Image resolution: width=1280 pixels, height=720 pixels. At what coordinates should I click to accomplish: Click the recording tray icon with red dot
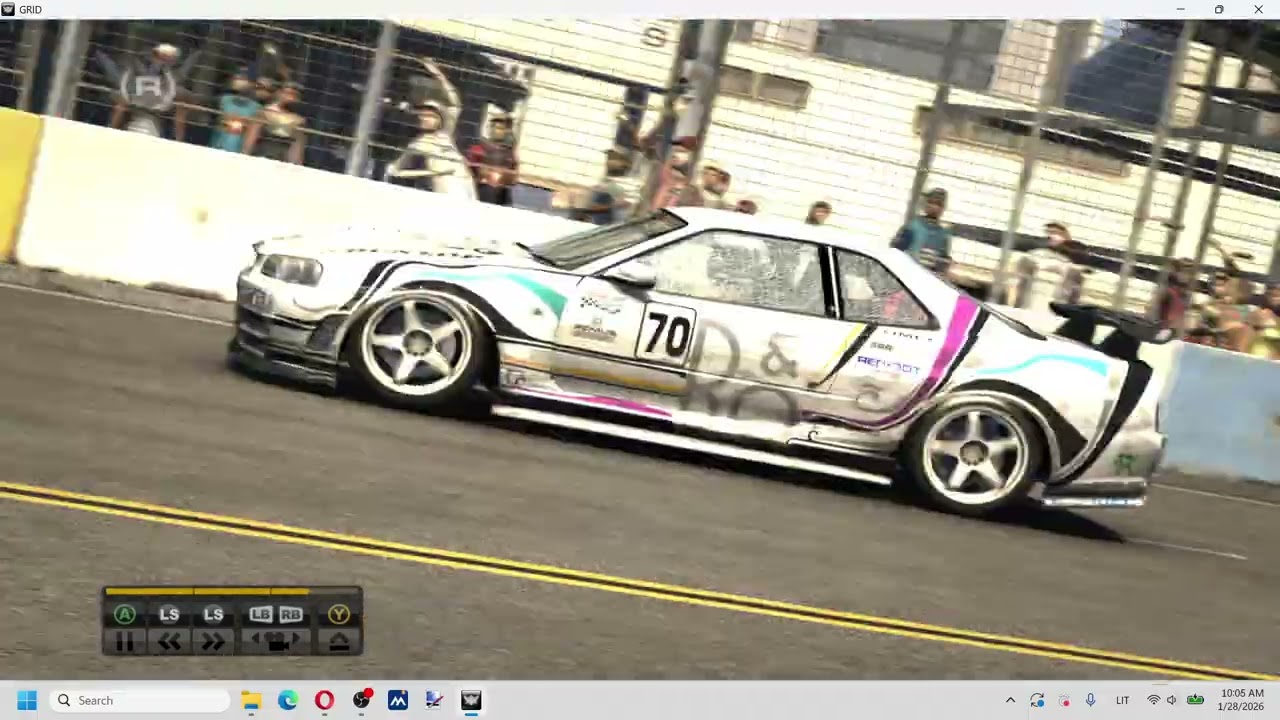(x=1064, y=700)
